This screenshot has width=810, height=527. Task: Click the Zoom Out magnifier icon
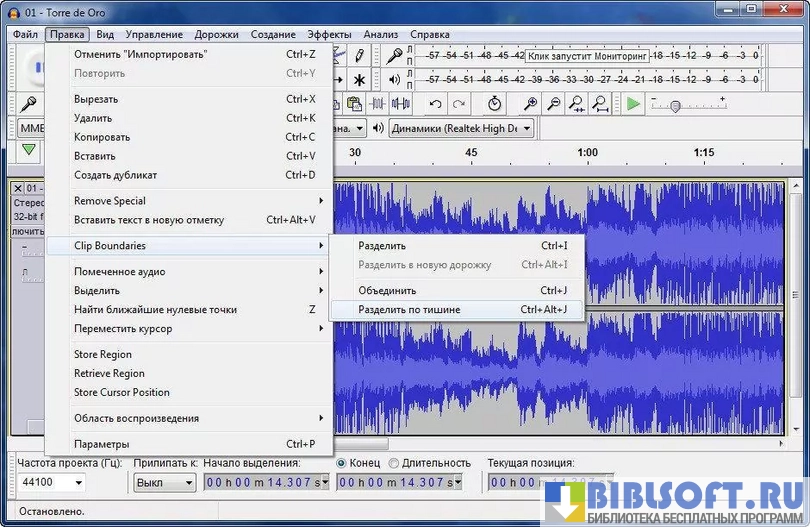[554, 104]
